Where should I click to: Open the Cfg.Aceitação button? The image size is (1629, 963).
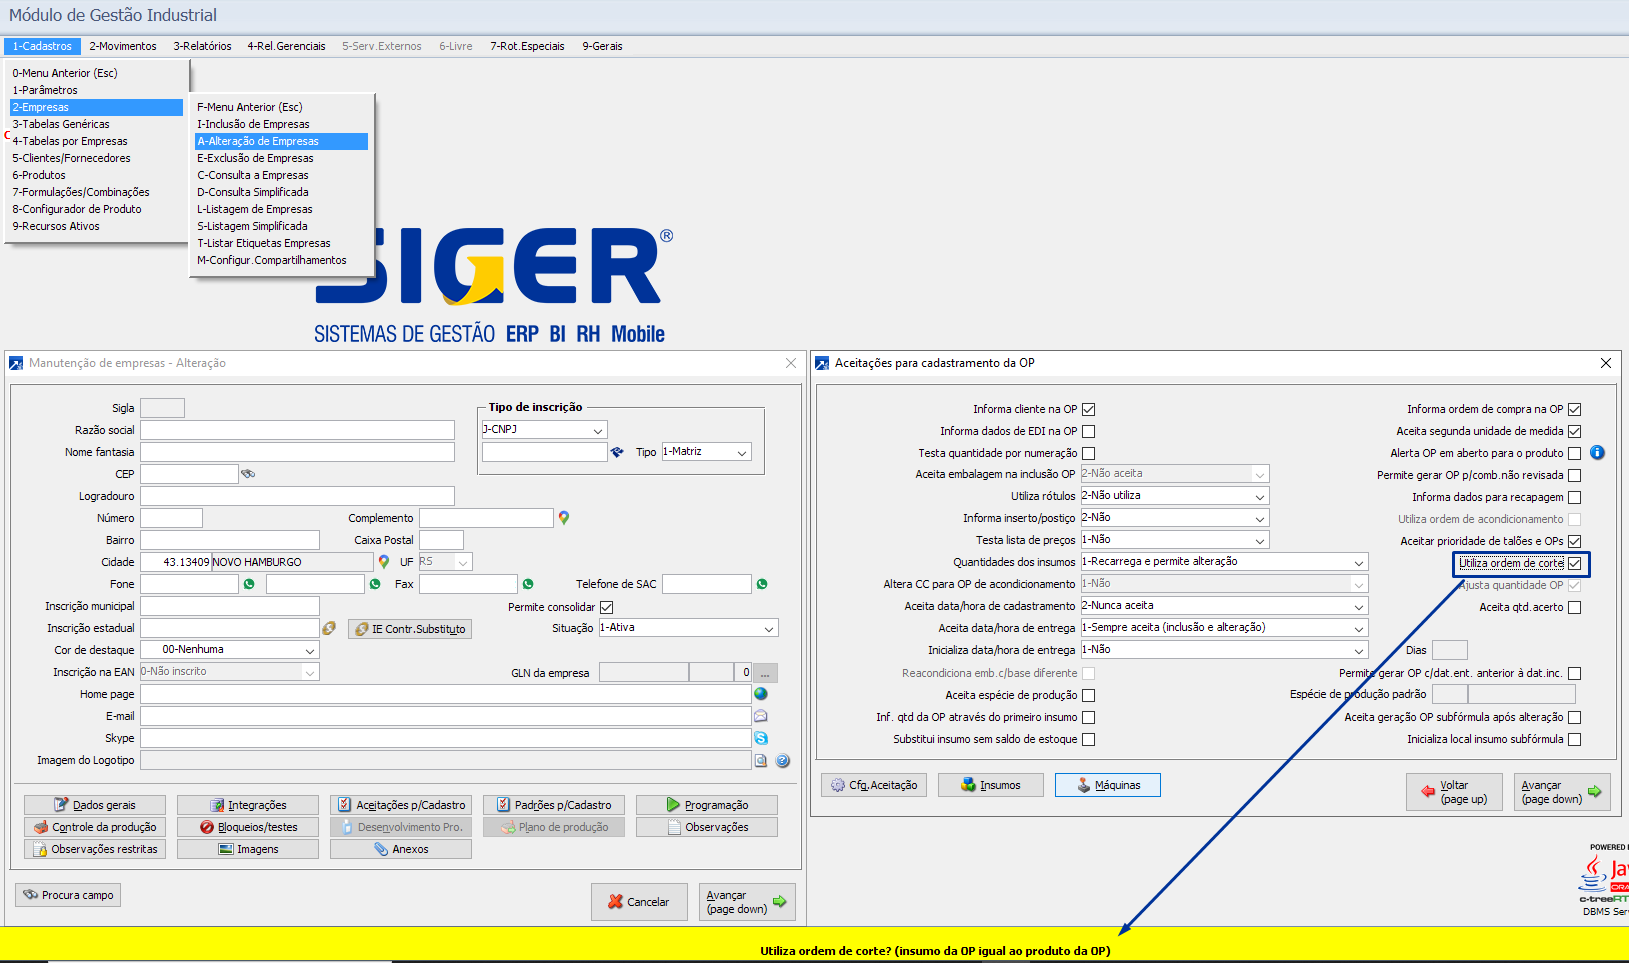pos(874,785)
